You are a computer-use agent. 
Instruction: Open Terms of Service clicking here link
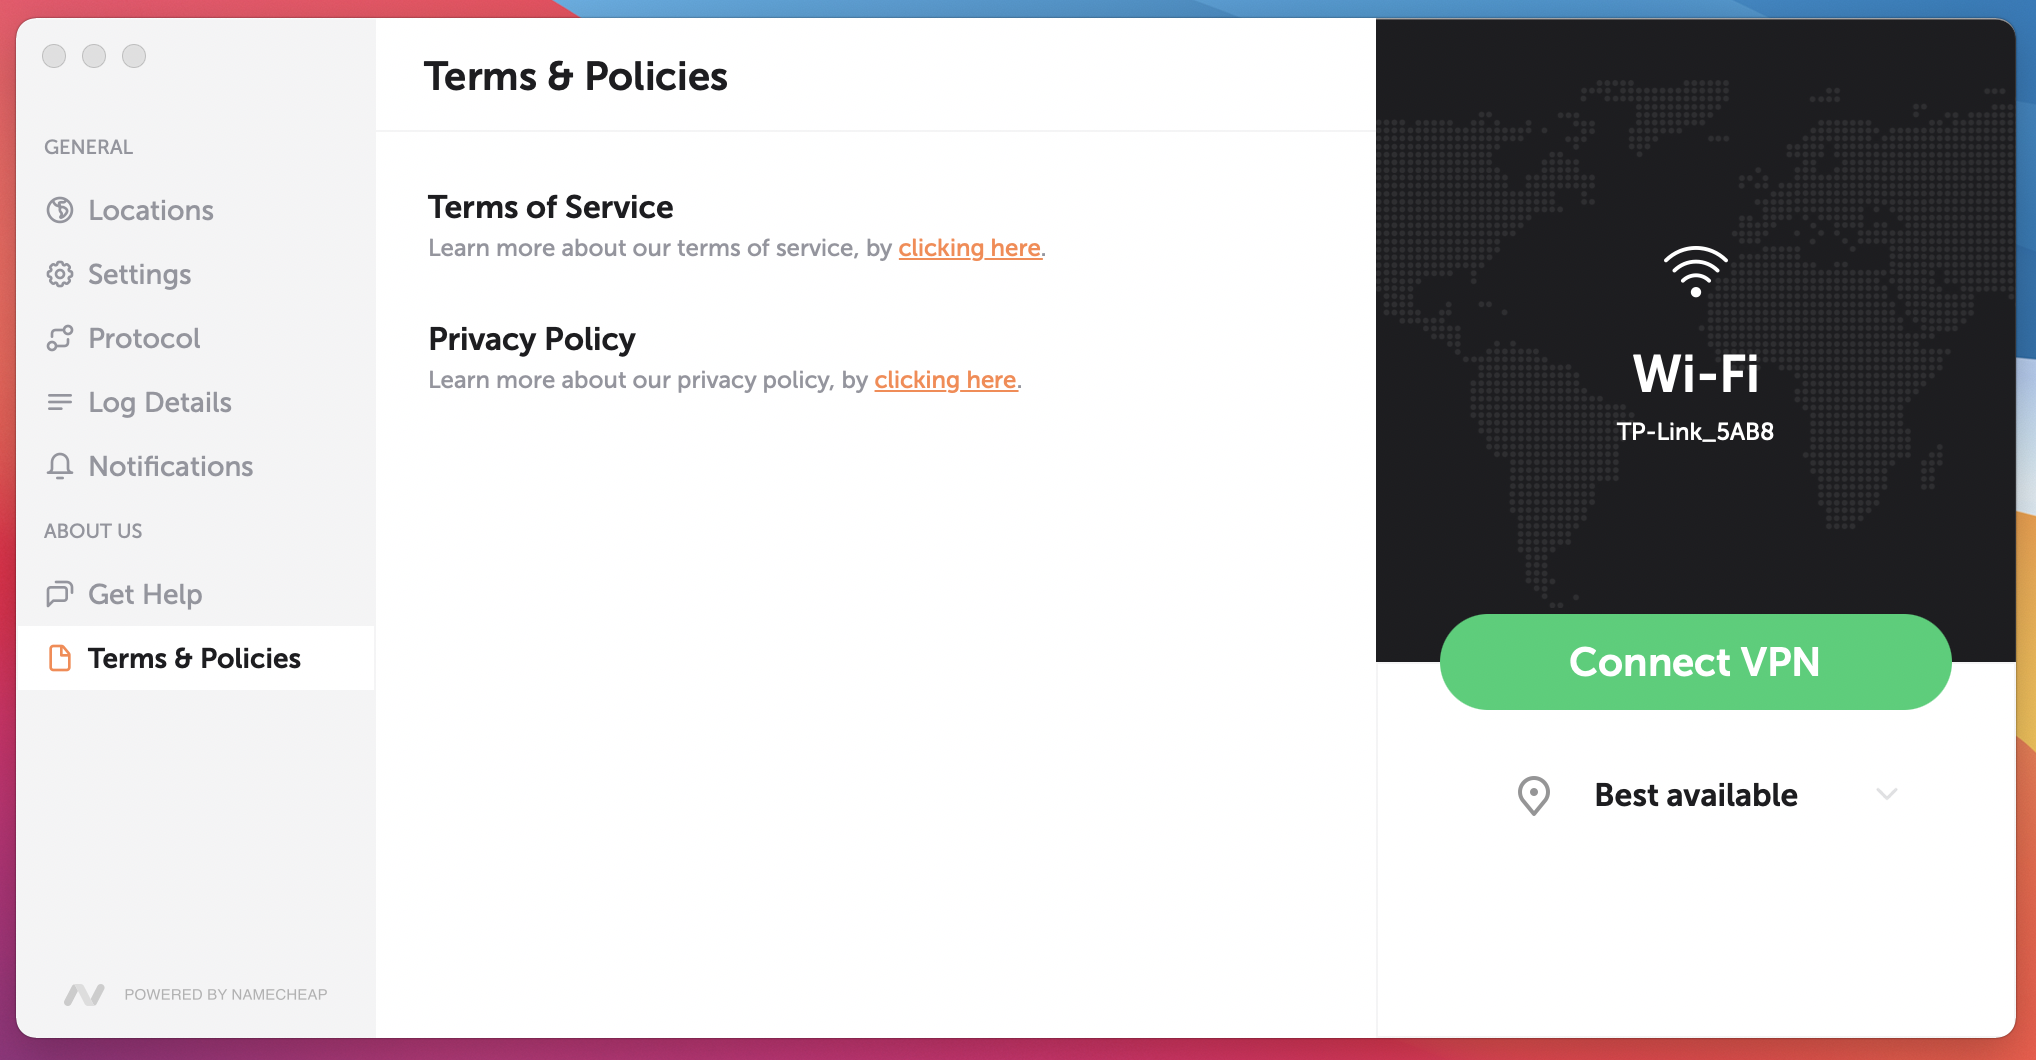point(969,248)
